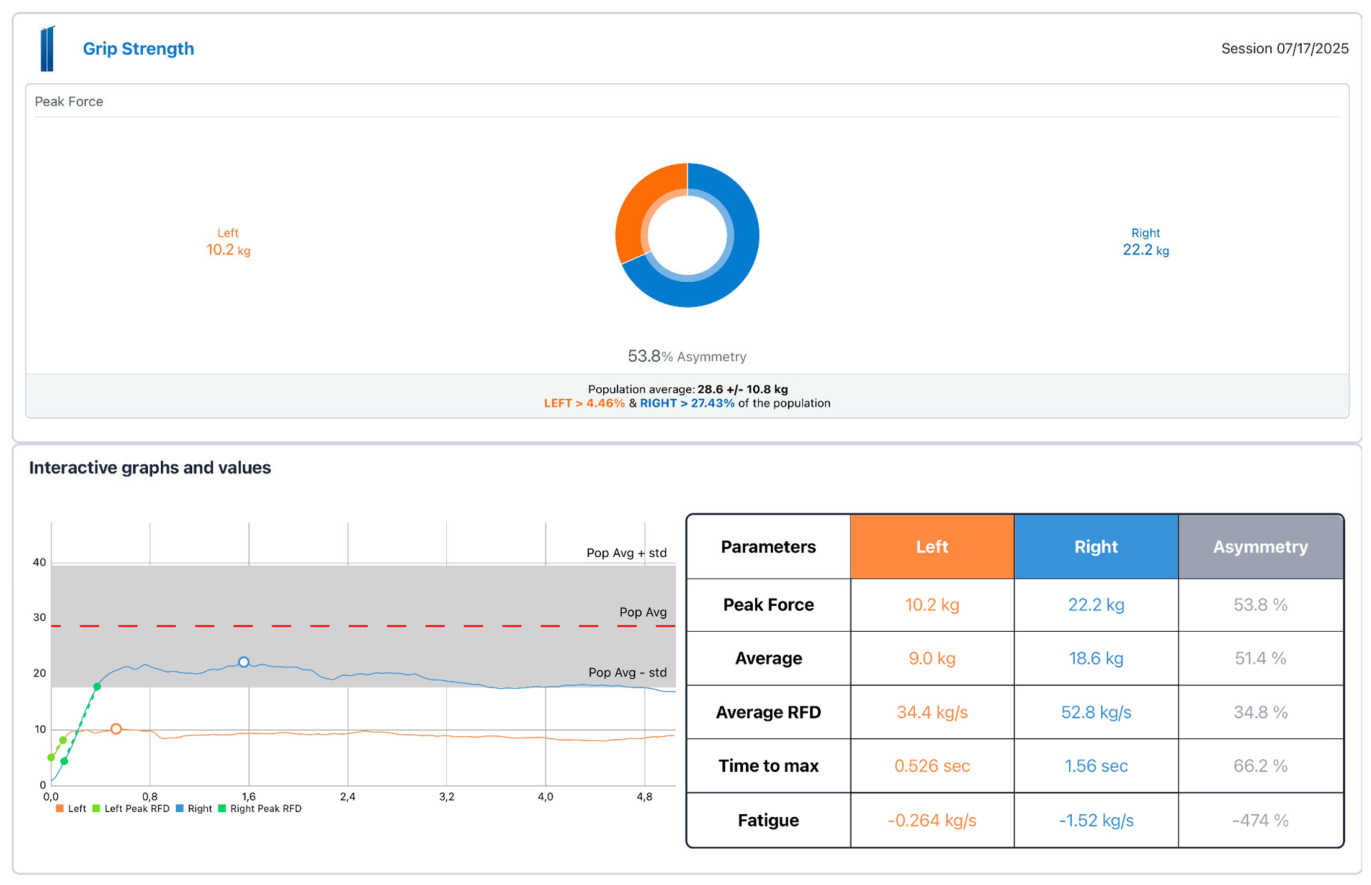Click the Peak Force row label

point(768,605)
